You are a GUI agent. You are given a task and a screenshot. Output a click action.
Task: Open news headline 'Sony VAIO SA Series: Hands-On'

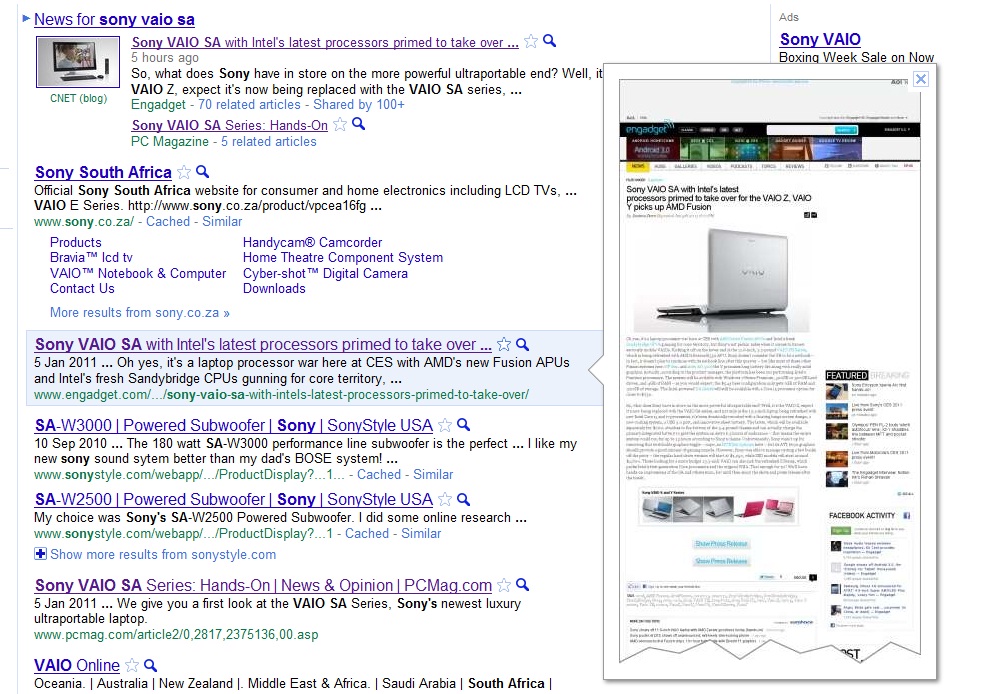(230, 125)
